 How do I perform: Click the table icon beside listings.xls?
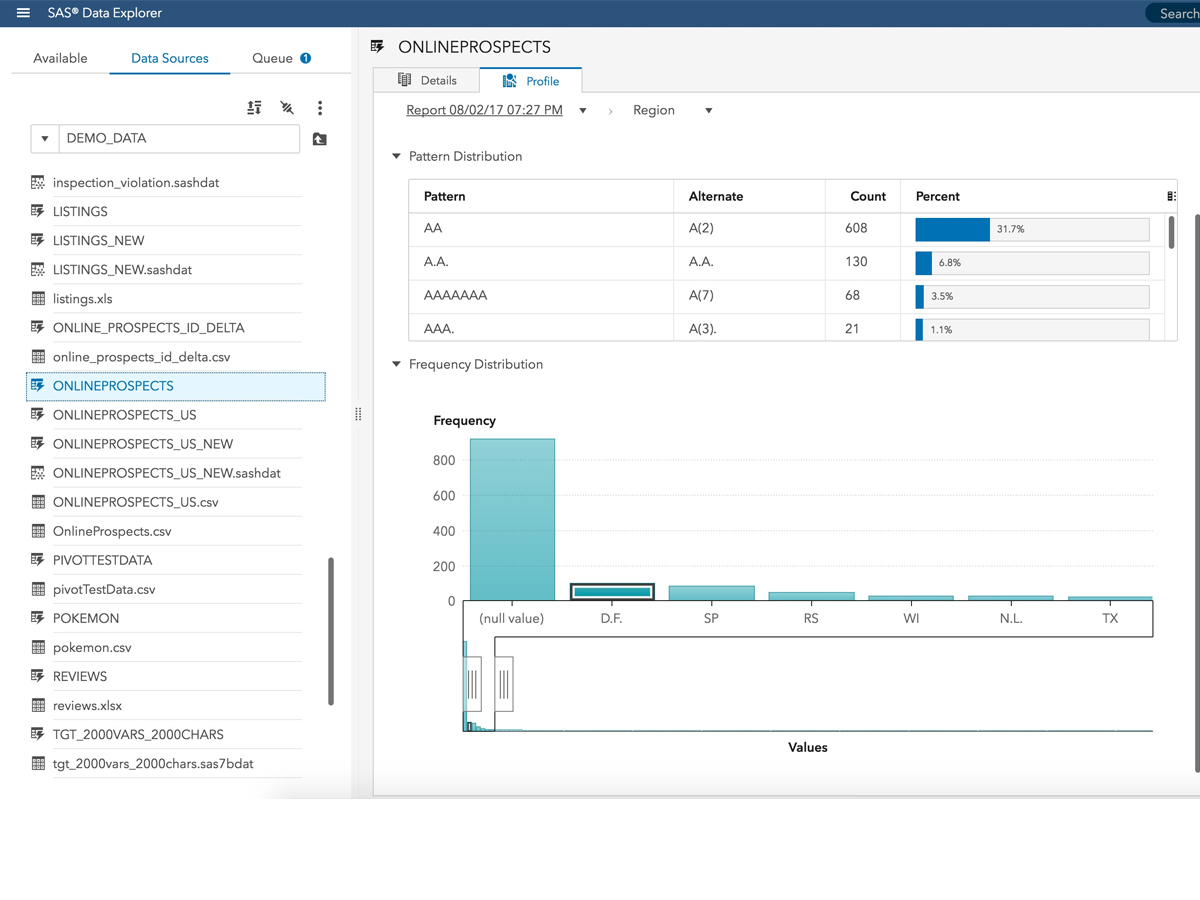click(38, 299)
